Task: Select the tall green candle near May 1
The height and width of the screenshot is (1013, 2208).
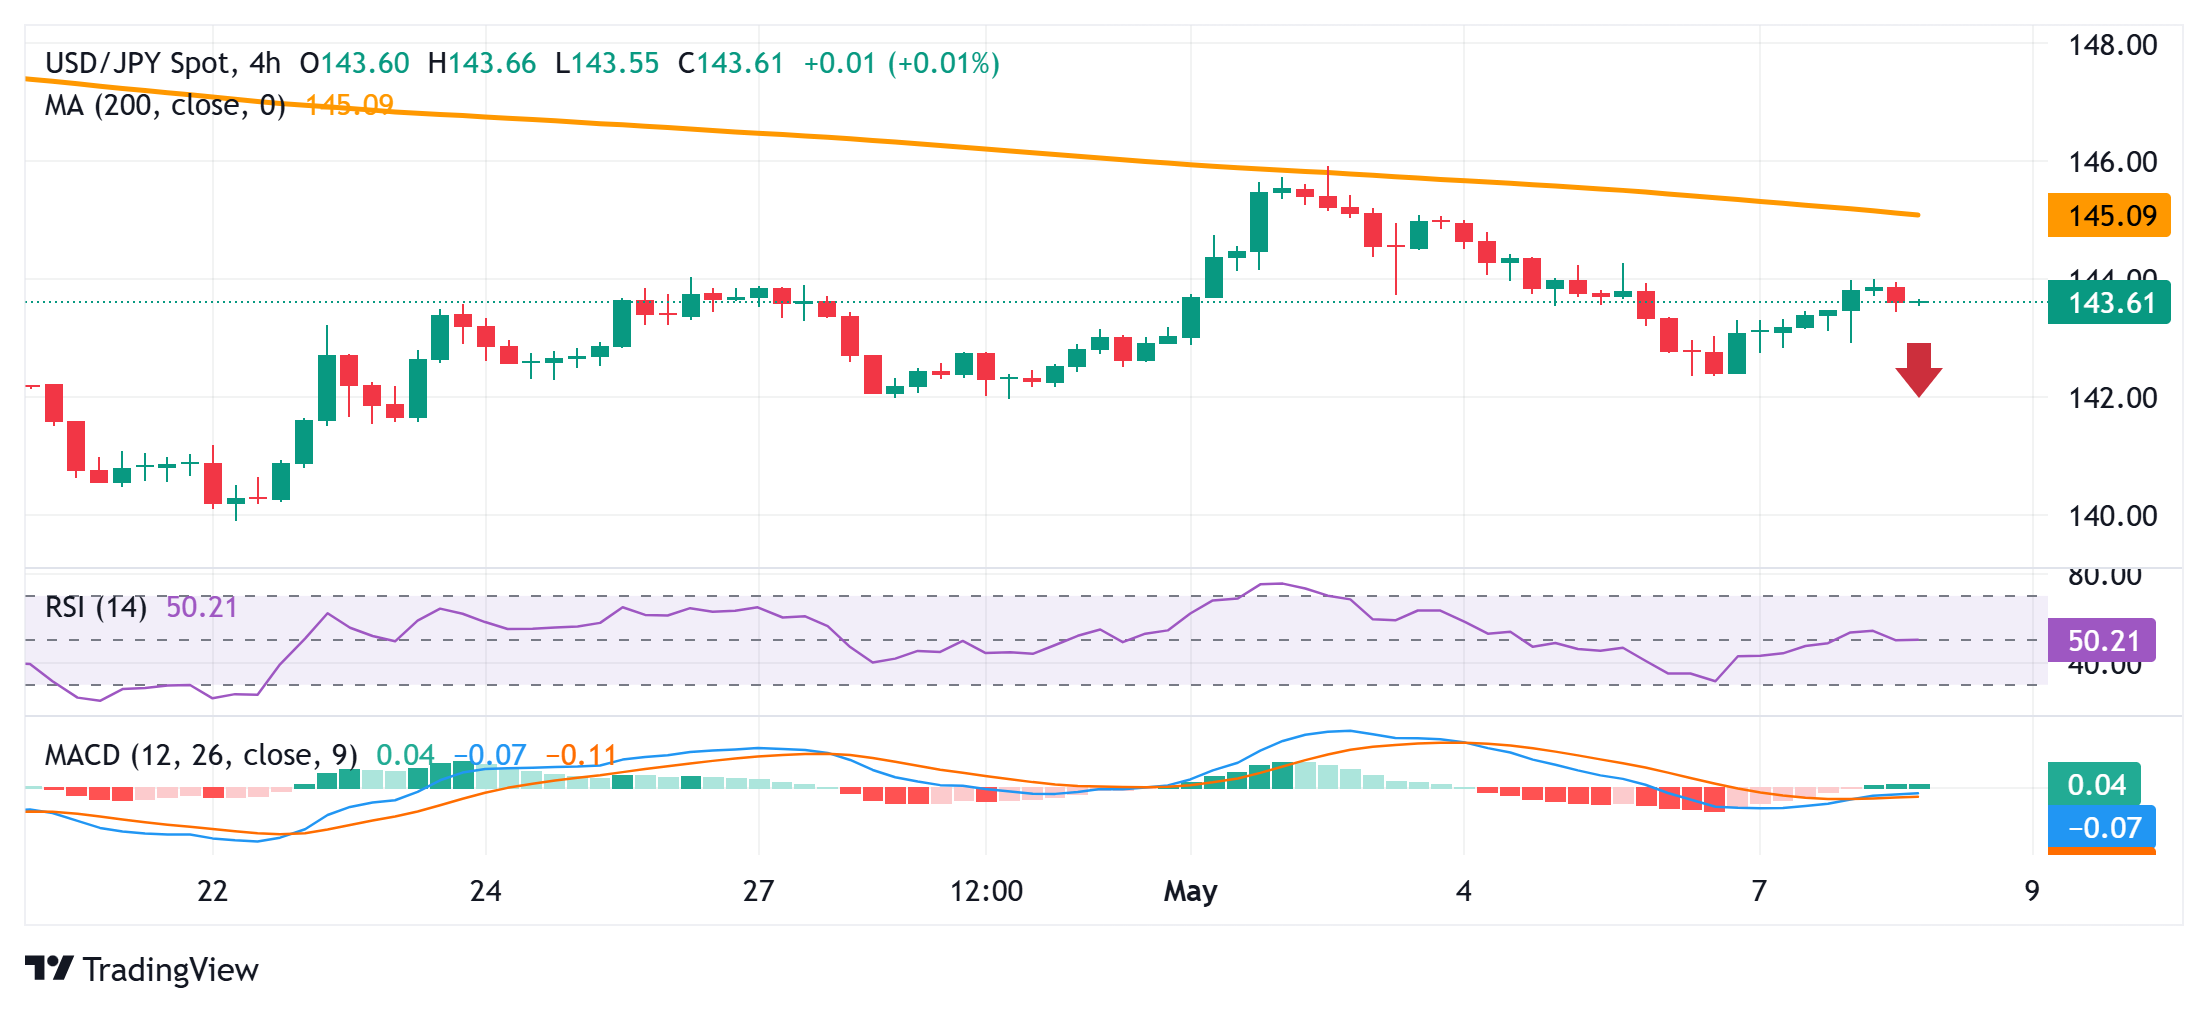Action: tap(1261, 224)
